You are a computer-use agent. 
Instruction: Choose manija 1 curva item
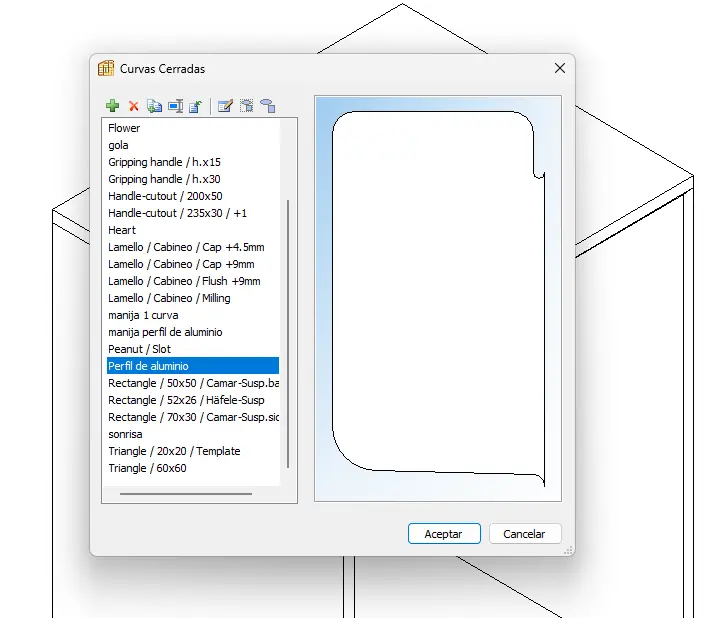[144, 315]
